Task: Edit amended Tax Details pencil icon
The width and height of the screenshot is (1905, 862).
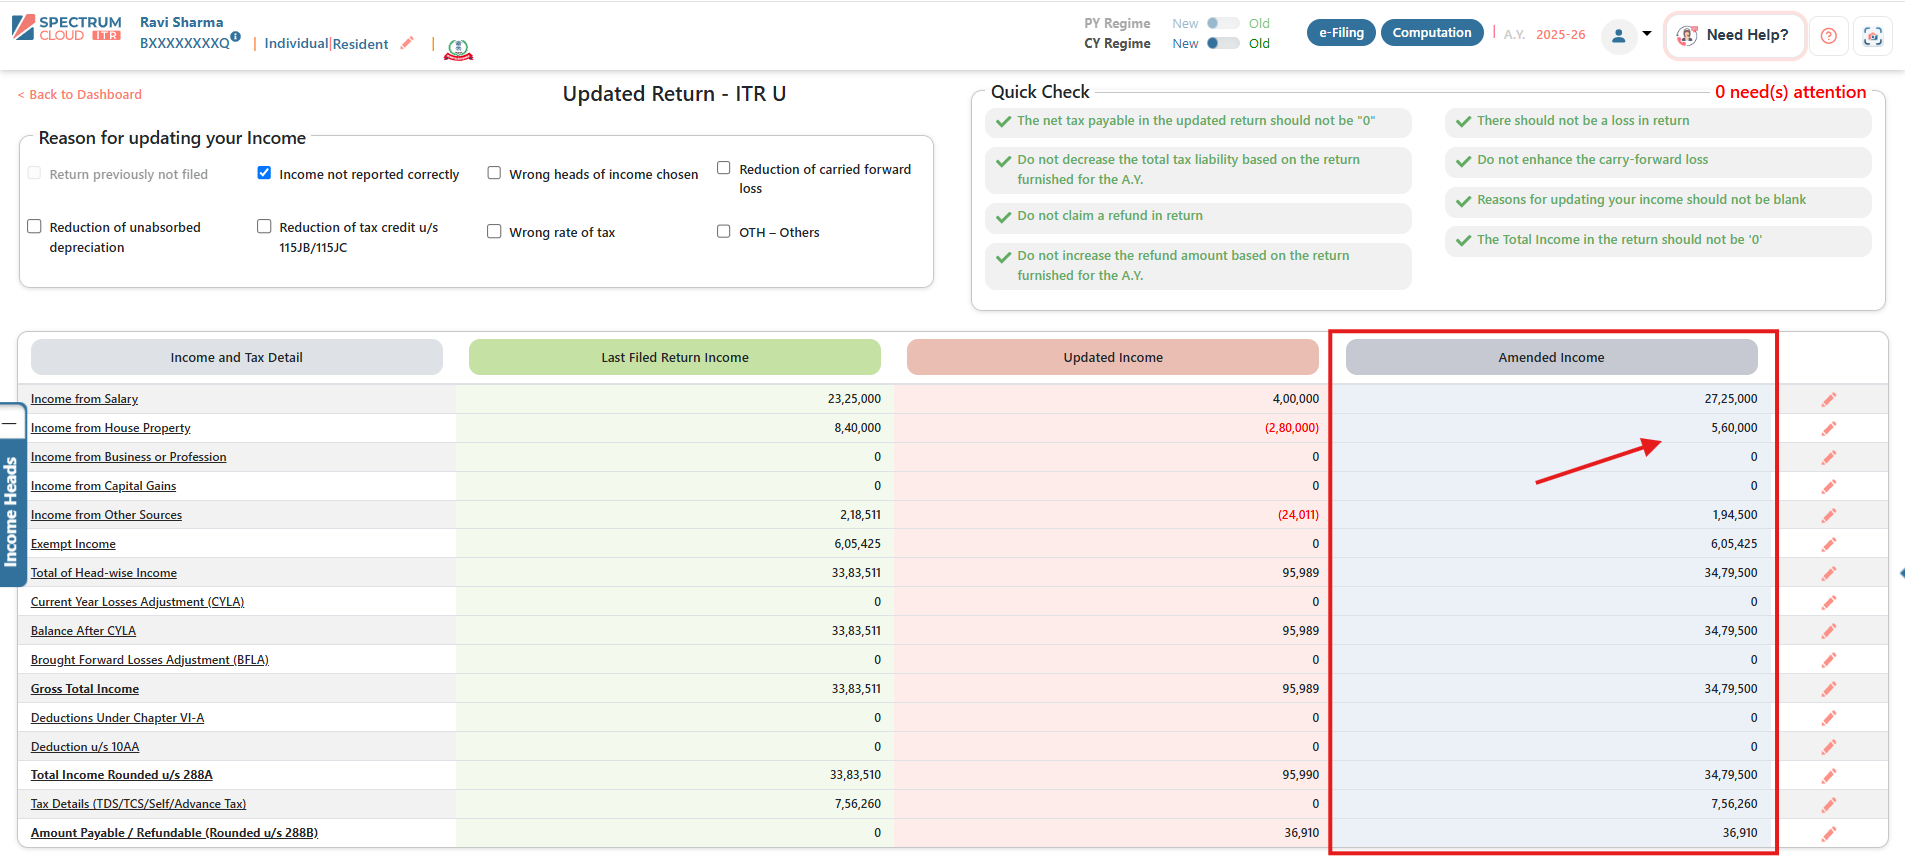Action: coord(1829,805)
